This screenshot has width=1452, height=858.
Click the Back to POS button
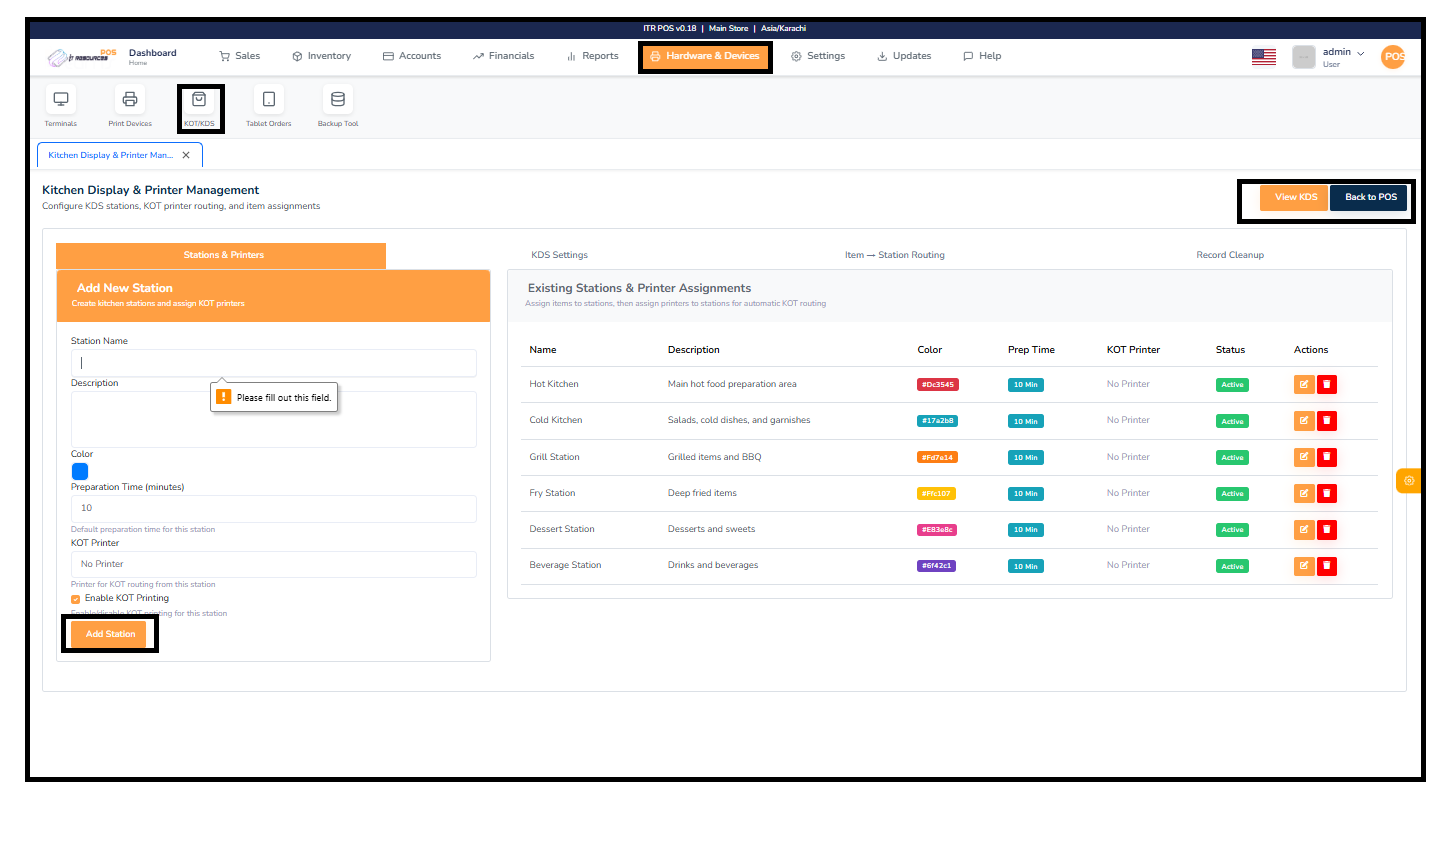(1368, 197)
